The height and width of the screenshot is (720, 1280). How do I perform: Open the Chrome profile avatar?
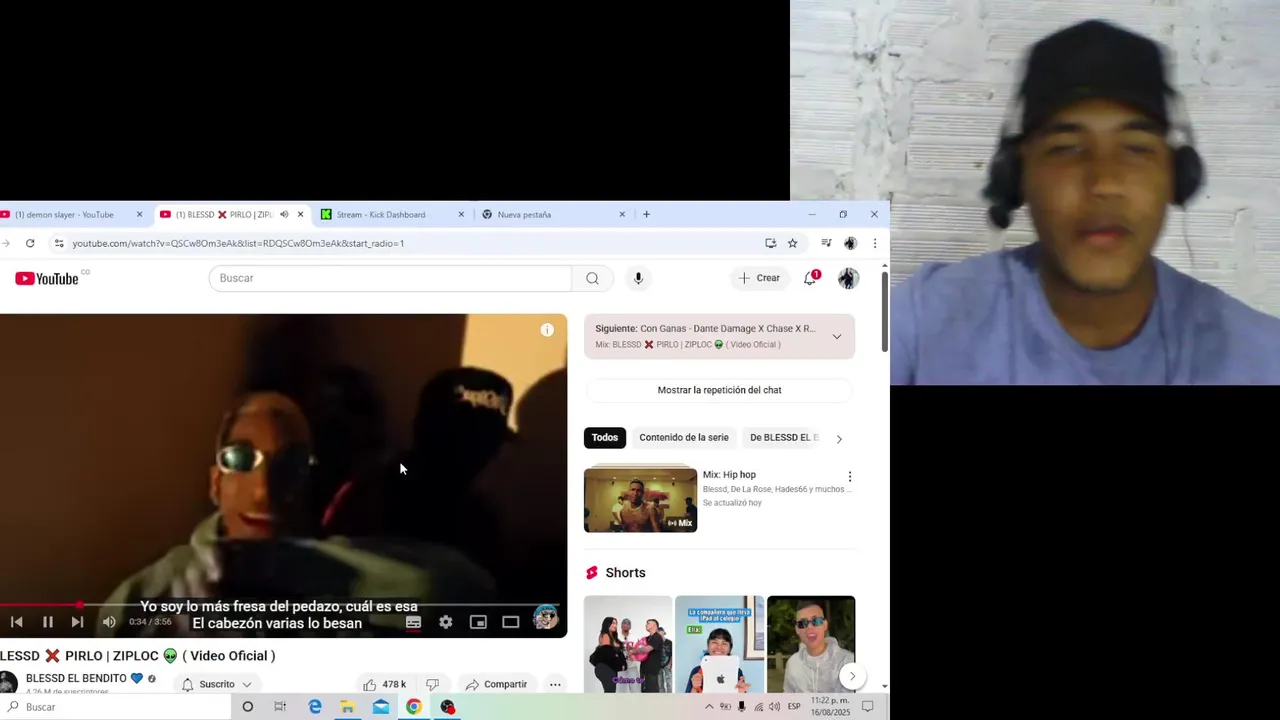tap(850, 243)
